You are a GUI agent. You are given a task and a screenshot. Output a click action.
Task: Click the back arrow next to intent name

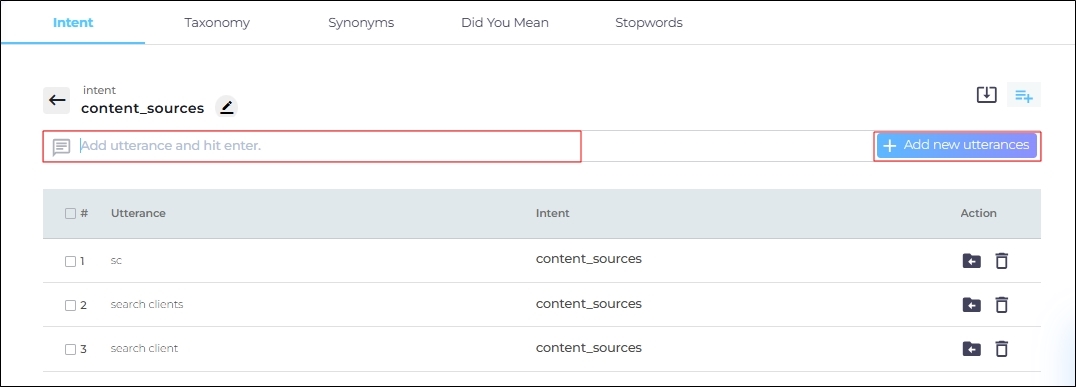click(x=57, y=100)
